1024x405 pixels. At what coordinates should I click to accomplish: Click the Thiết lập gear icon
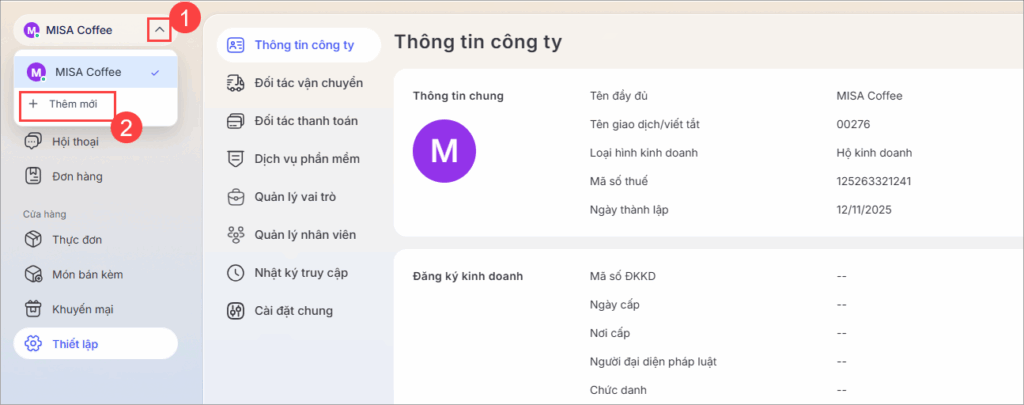33,344
